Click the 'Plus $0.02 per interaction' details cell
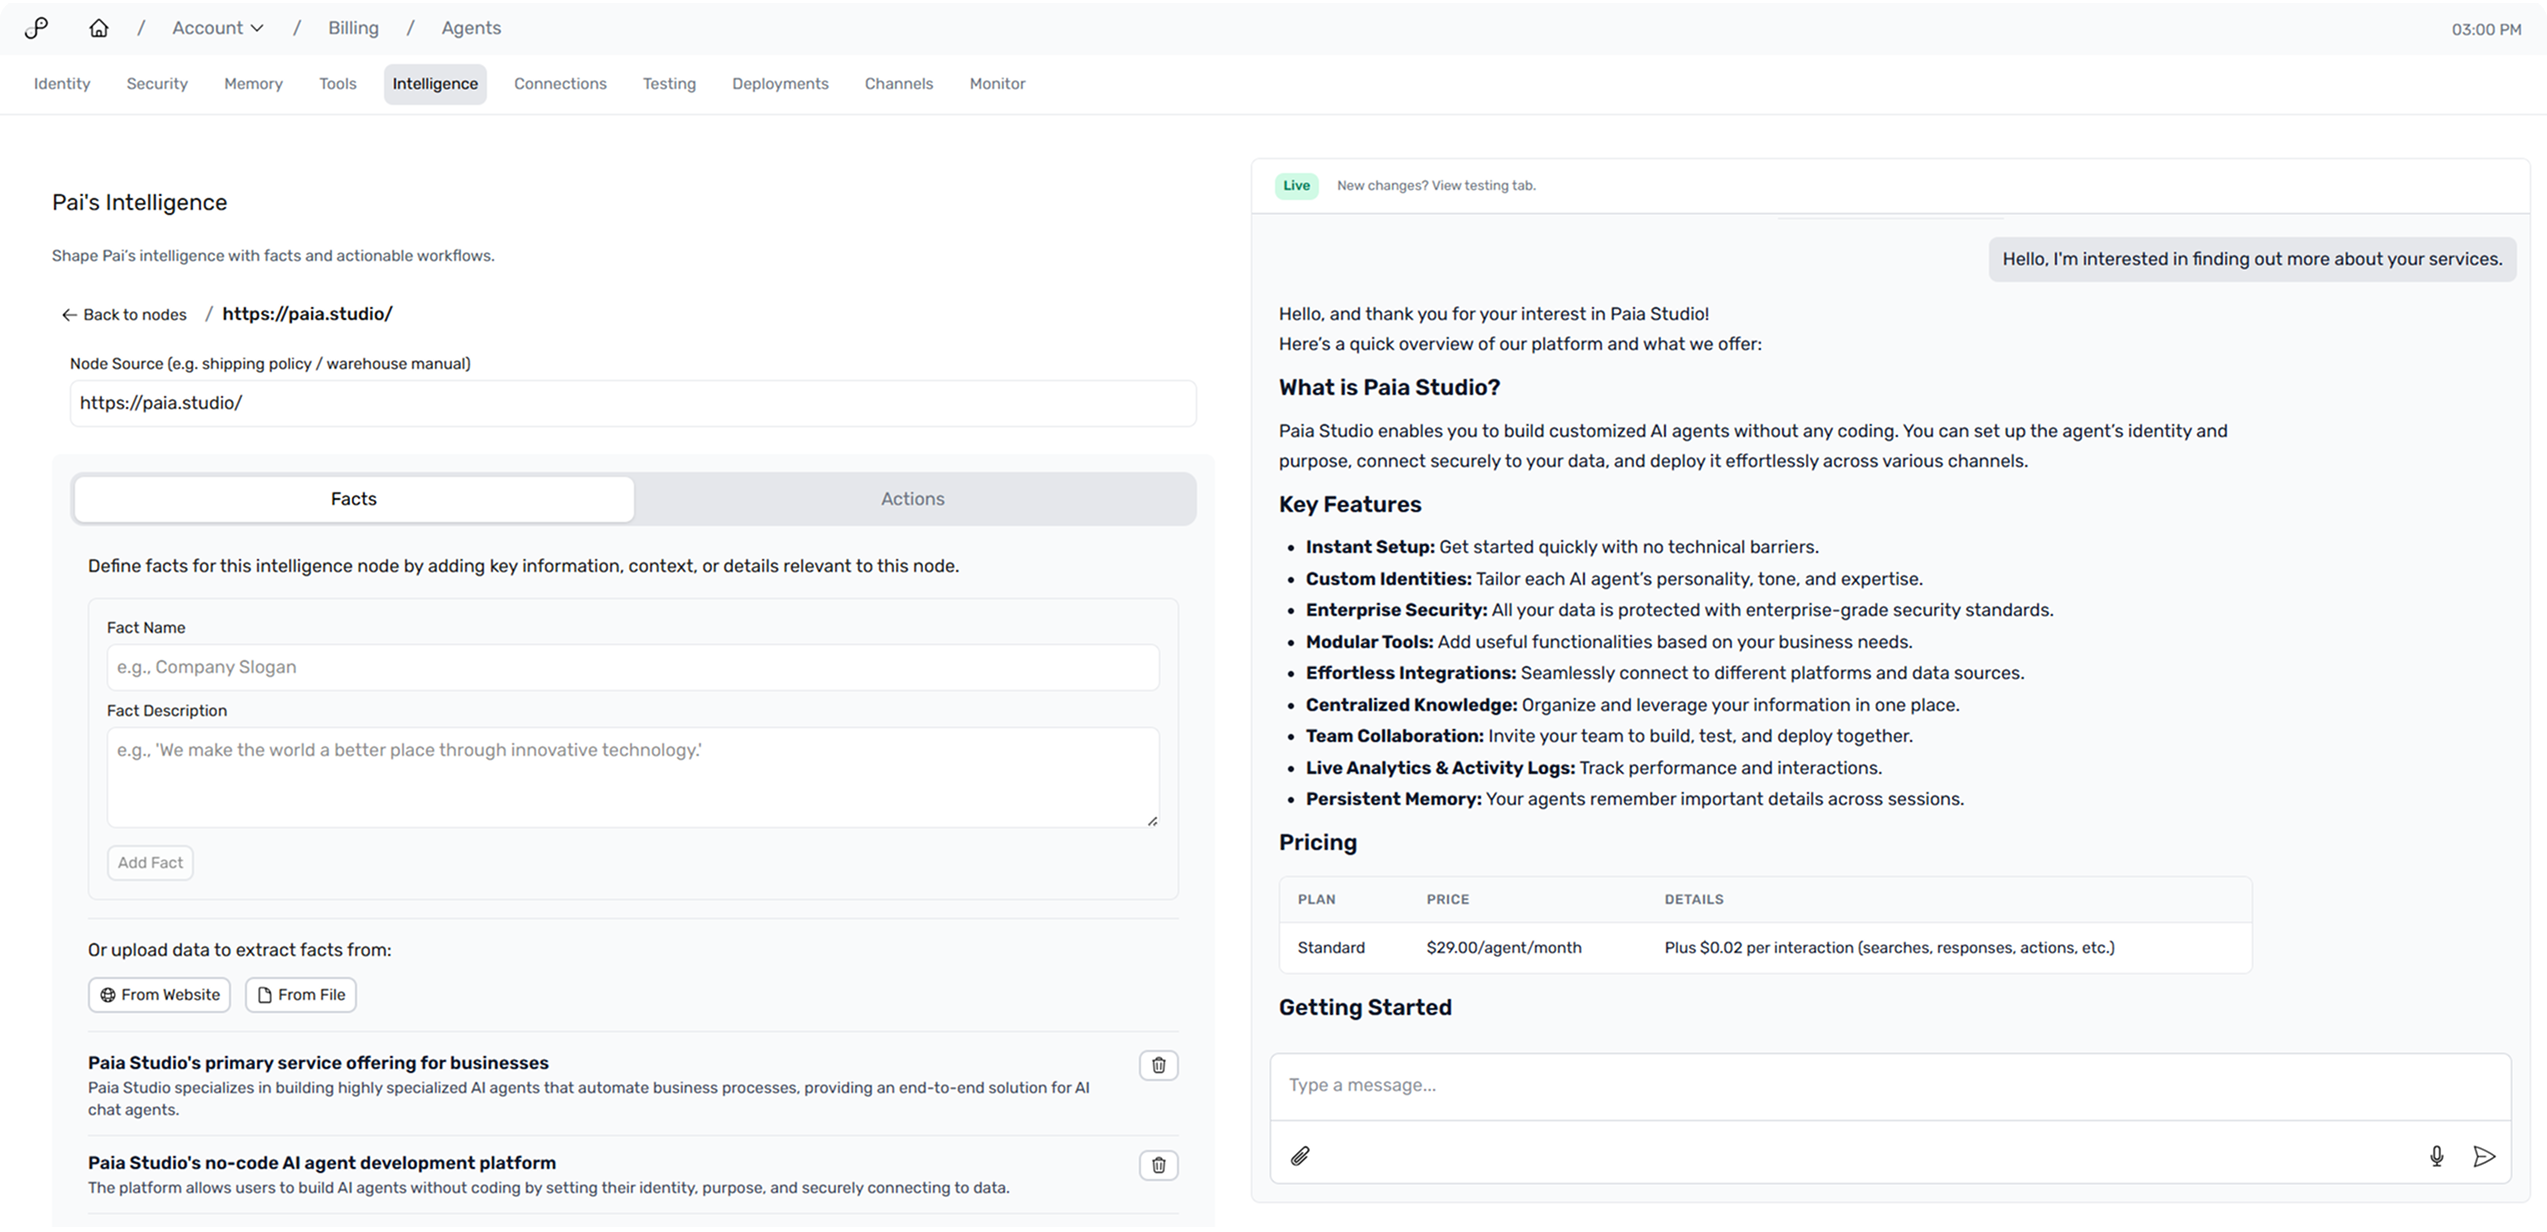The width and height of the screenshot is (2547, 1232). [x=1889, y=948]
